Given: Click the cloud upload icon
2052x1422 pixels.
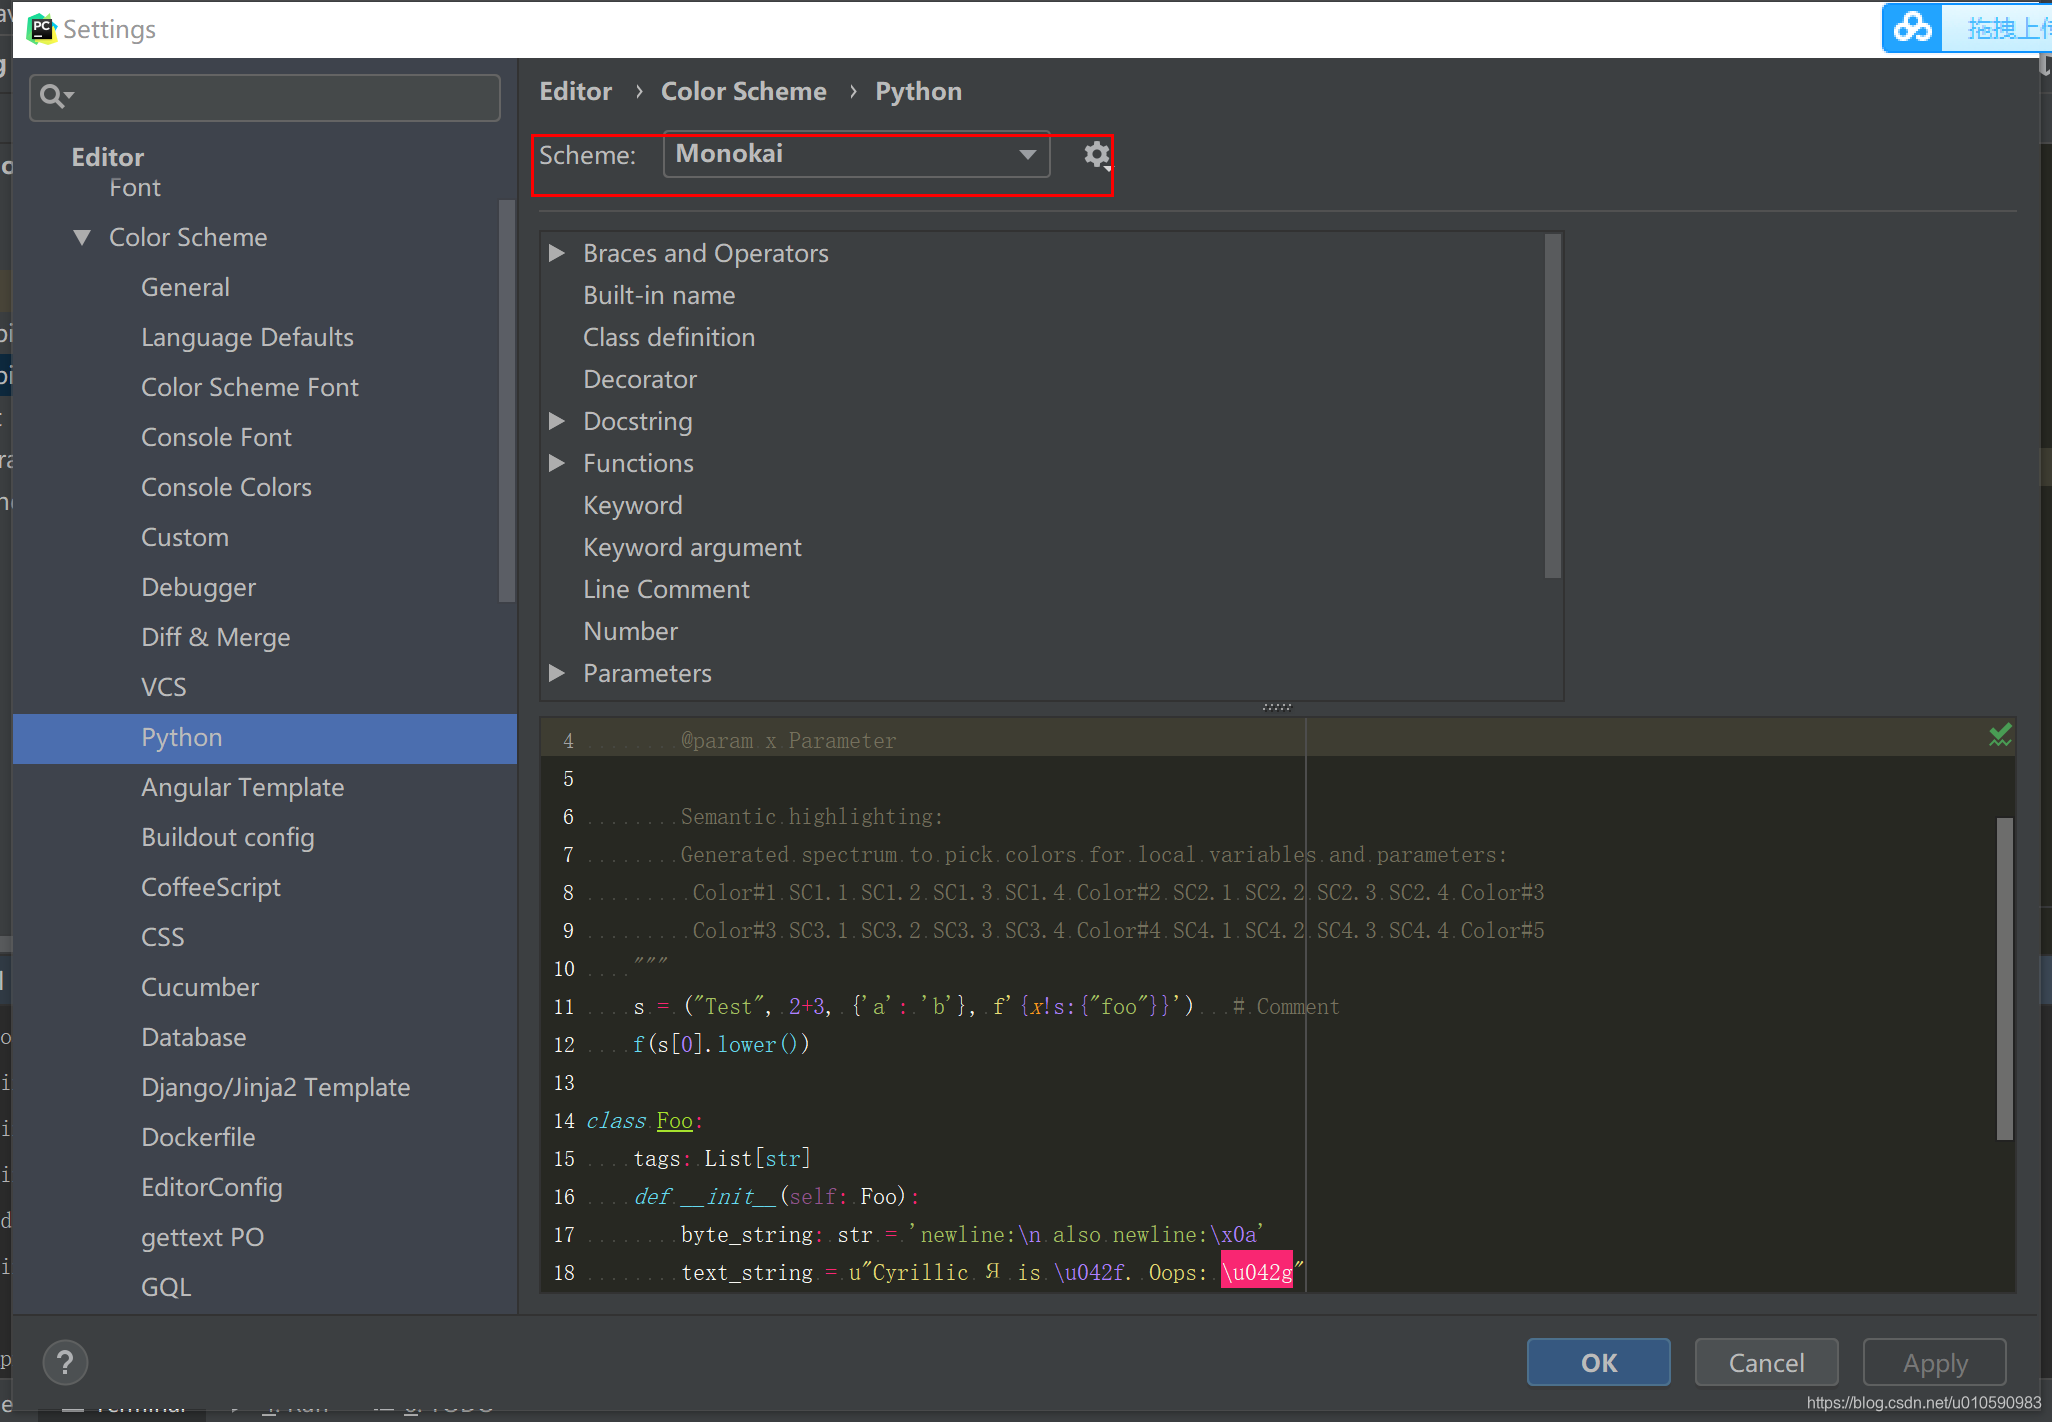Looking at the screenshot, I should tap(1912, 28).
